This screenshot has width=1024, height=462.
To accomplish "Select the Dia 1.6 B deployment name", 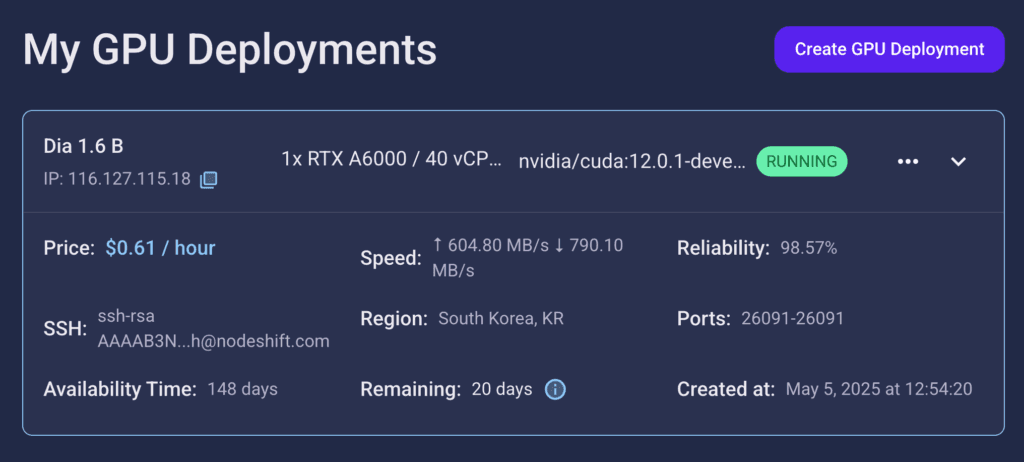I will (x=83, y=146).
